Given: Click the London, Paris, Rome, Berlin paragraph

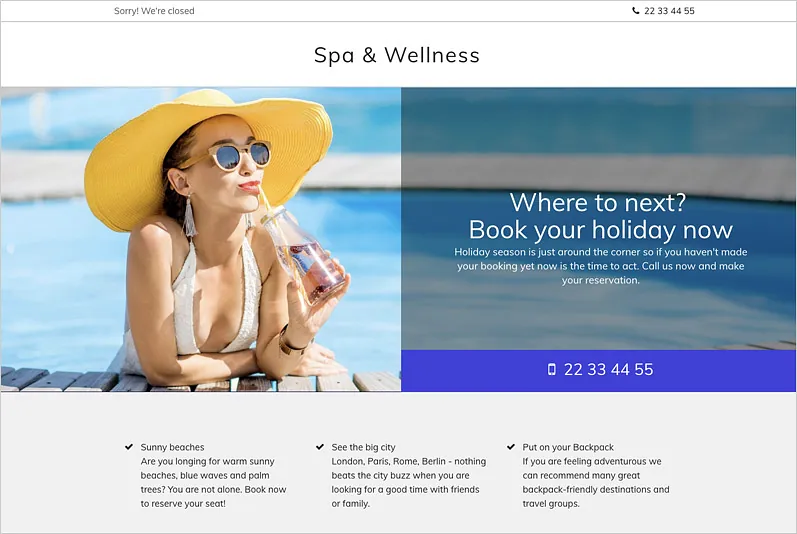Looking at the screenshot, I should pyautogui.click(x=409, y=483).
